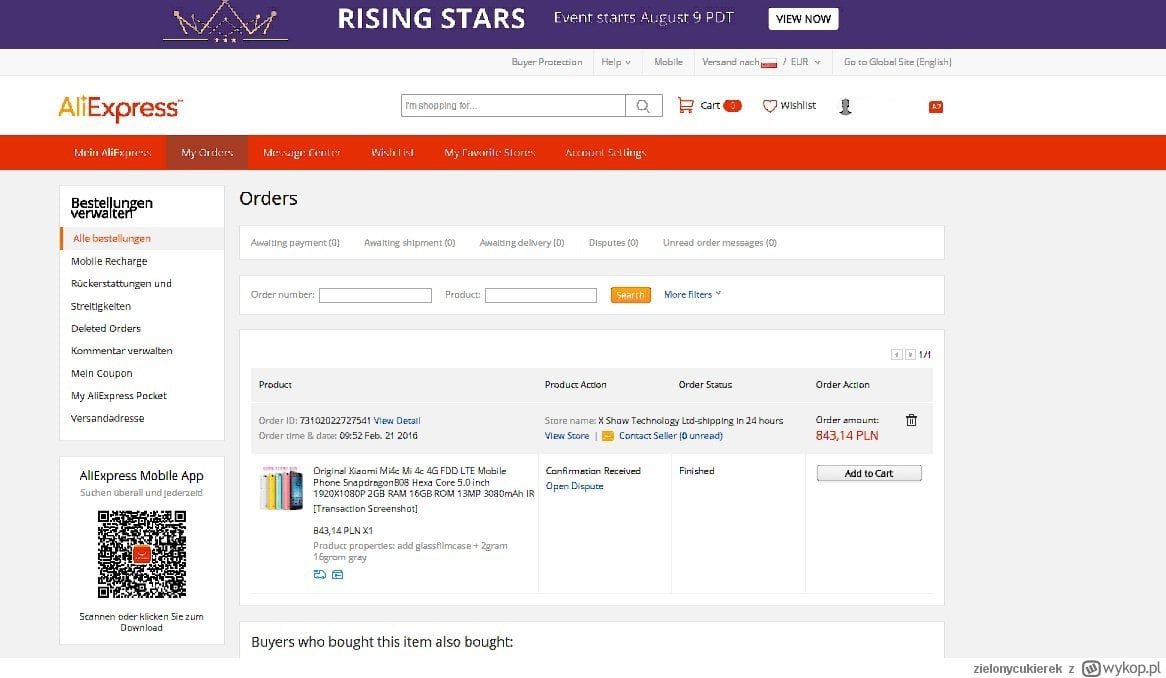Open the View Store link
Screen dimensions: 1166x678
pos(567,436)
